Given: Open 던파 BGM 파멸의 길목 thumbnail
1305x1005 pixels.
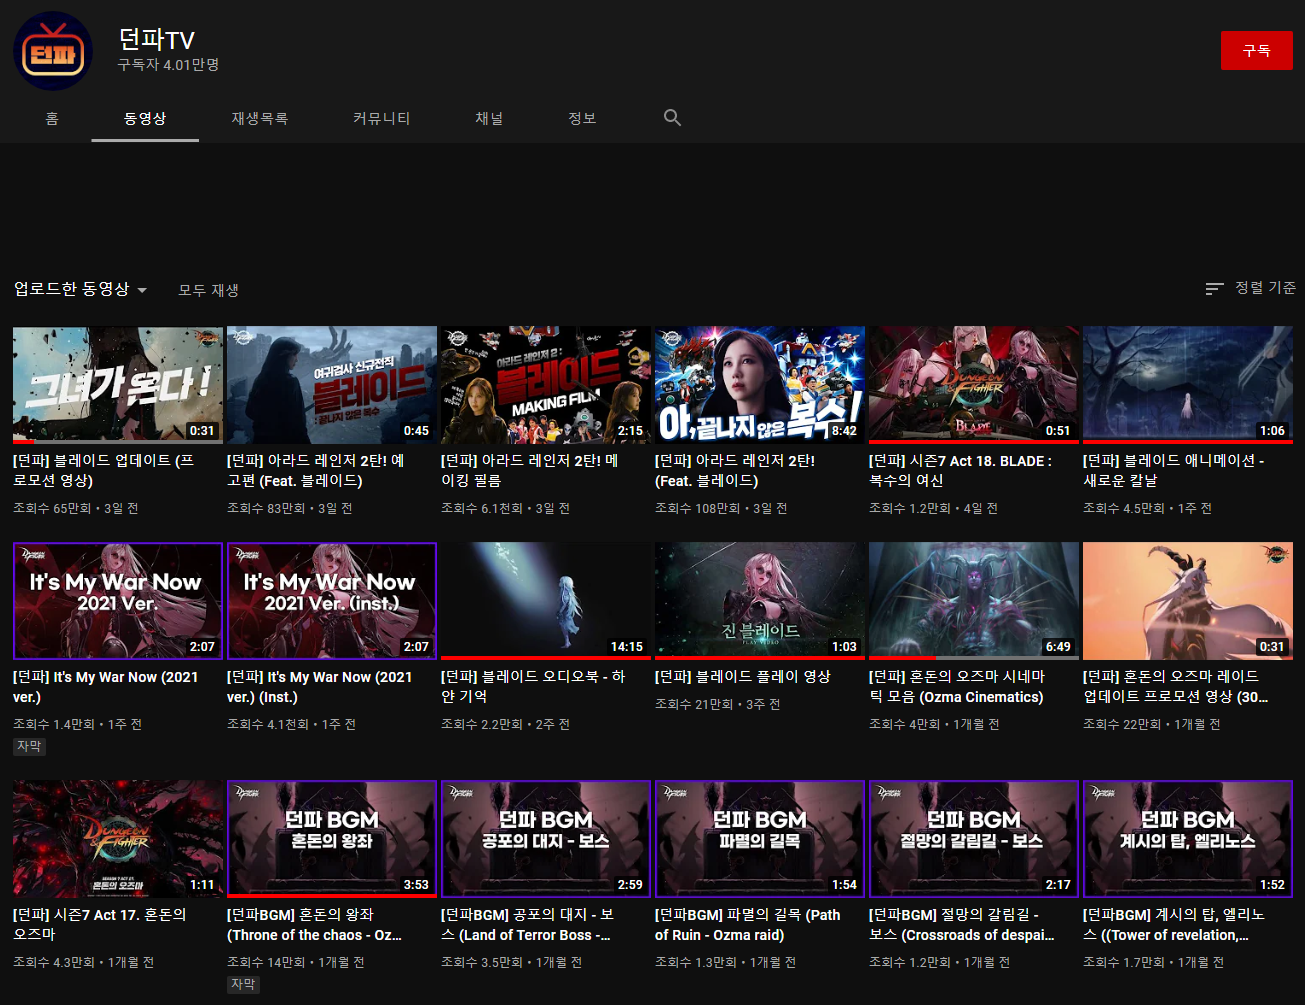Looking at the screenshot, I should 760,839.
